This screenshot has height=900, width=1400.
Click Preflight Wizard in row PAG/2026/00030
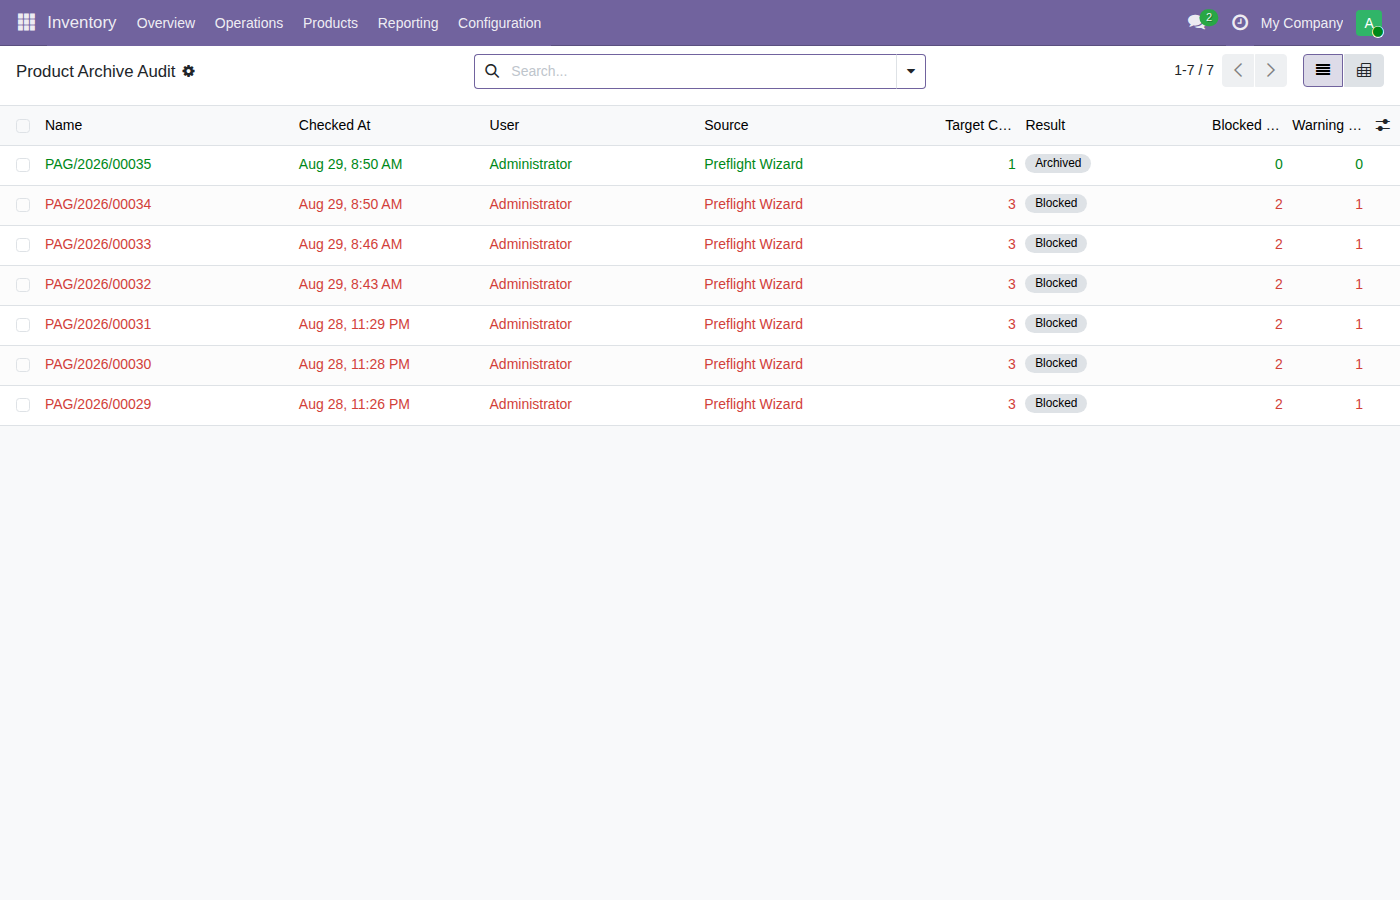[753, 364]
